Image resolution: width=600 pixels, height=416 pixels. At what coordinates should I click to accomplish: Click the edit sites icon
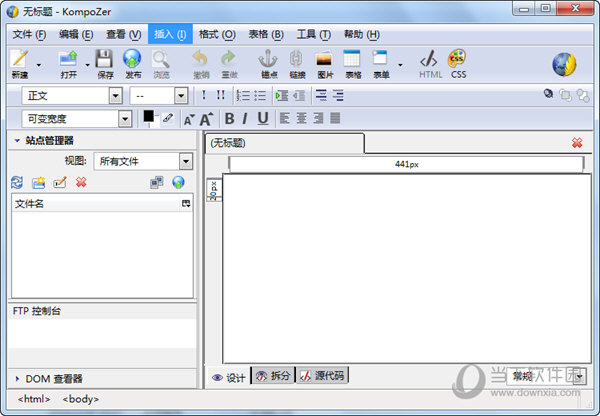(x=157, y=183)
